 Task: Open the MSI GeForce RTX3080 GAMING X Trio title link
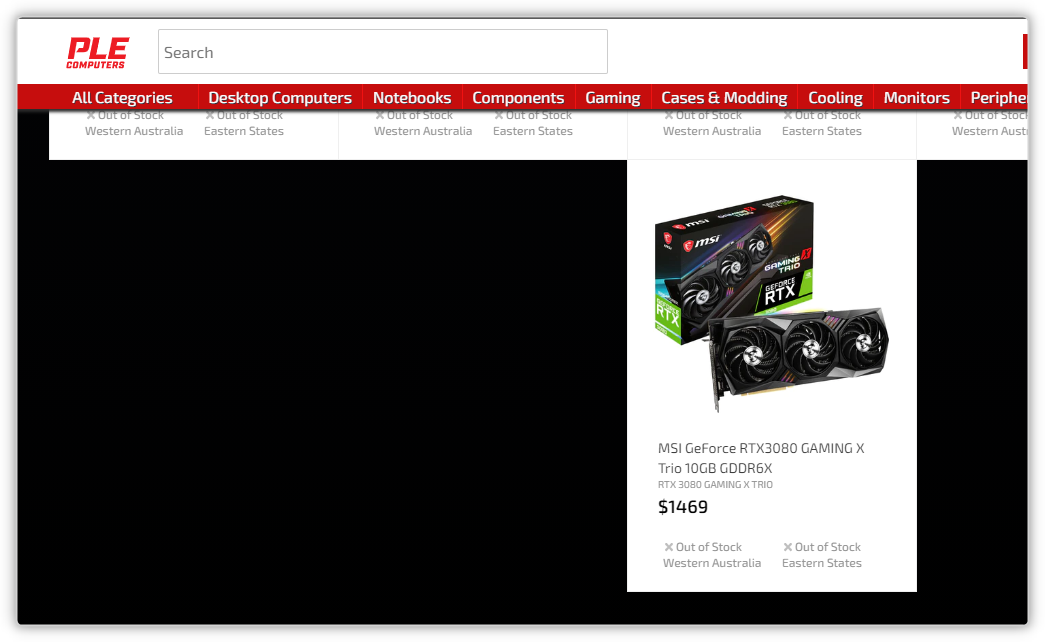tap(761, 458)
